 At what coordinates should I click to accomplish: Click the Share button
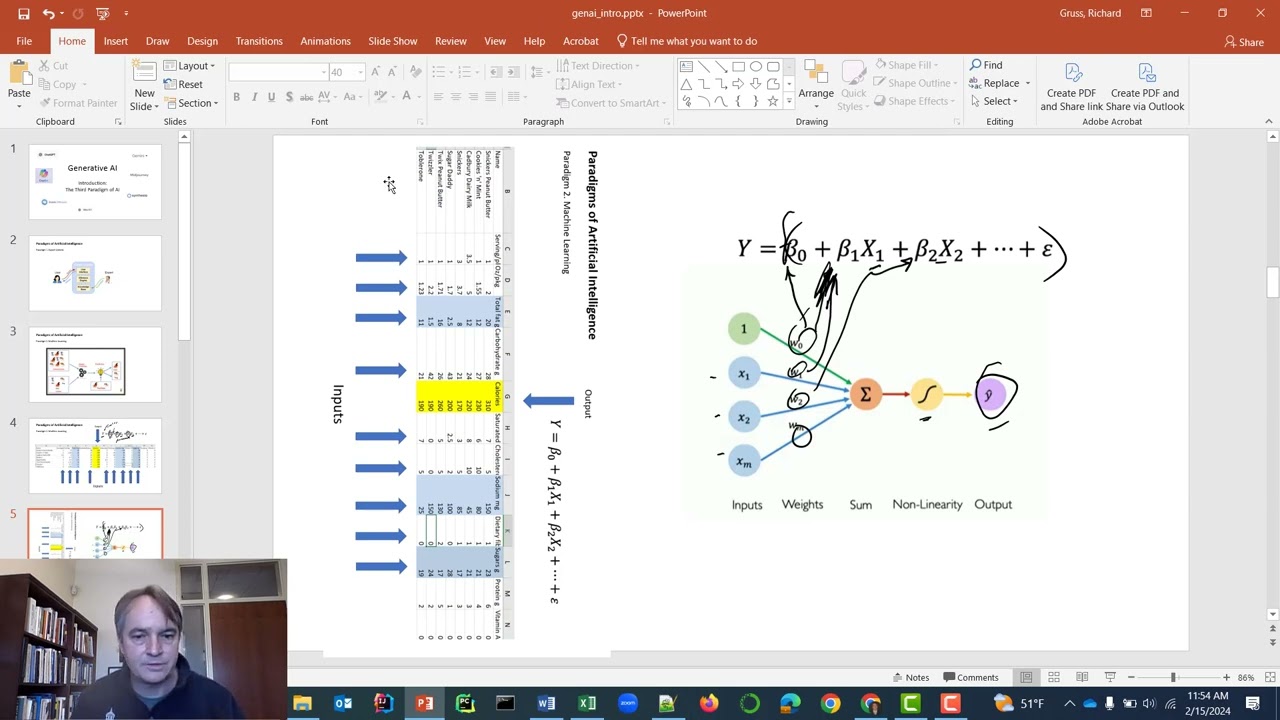[1244, 42]
